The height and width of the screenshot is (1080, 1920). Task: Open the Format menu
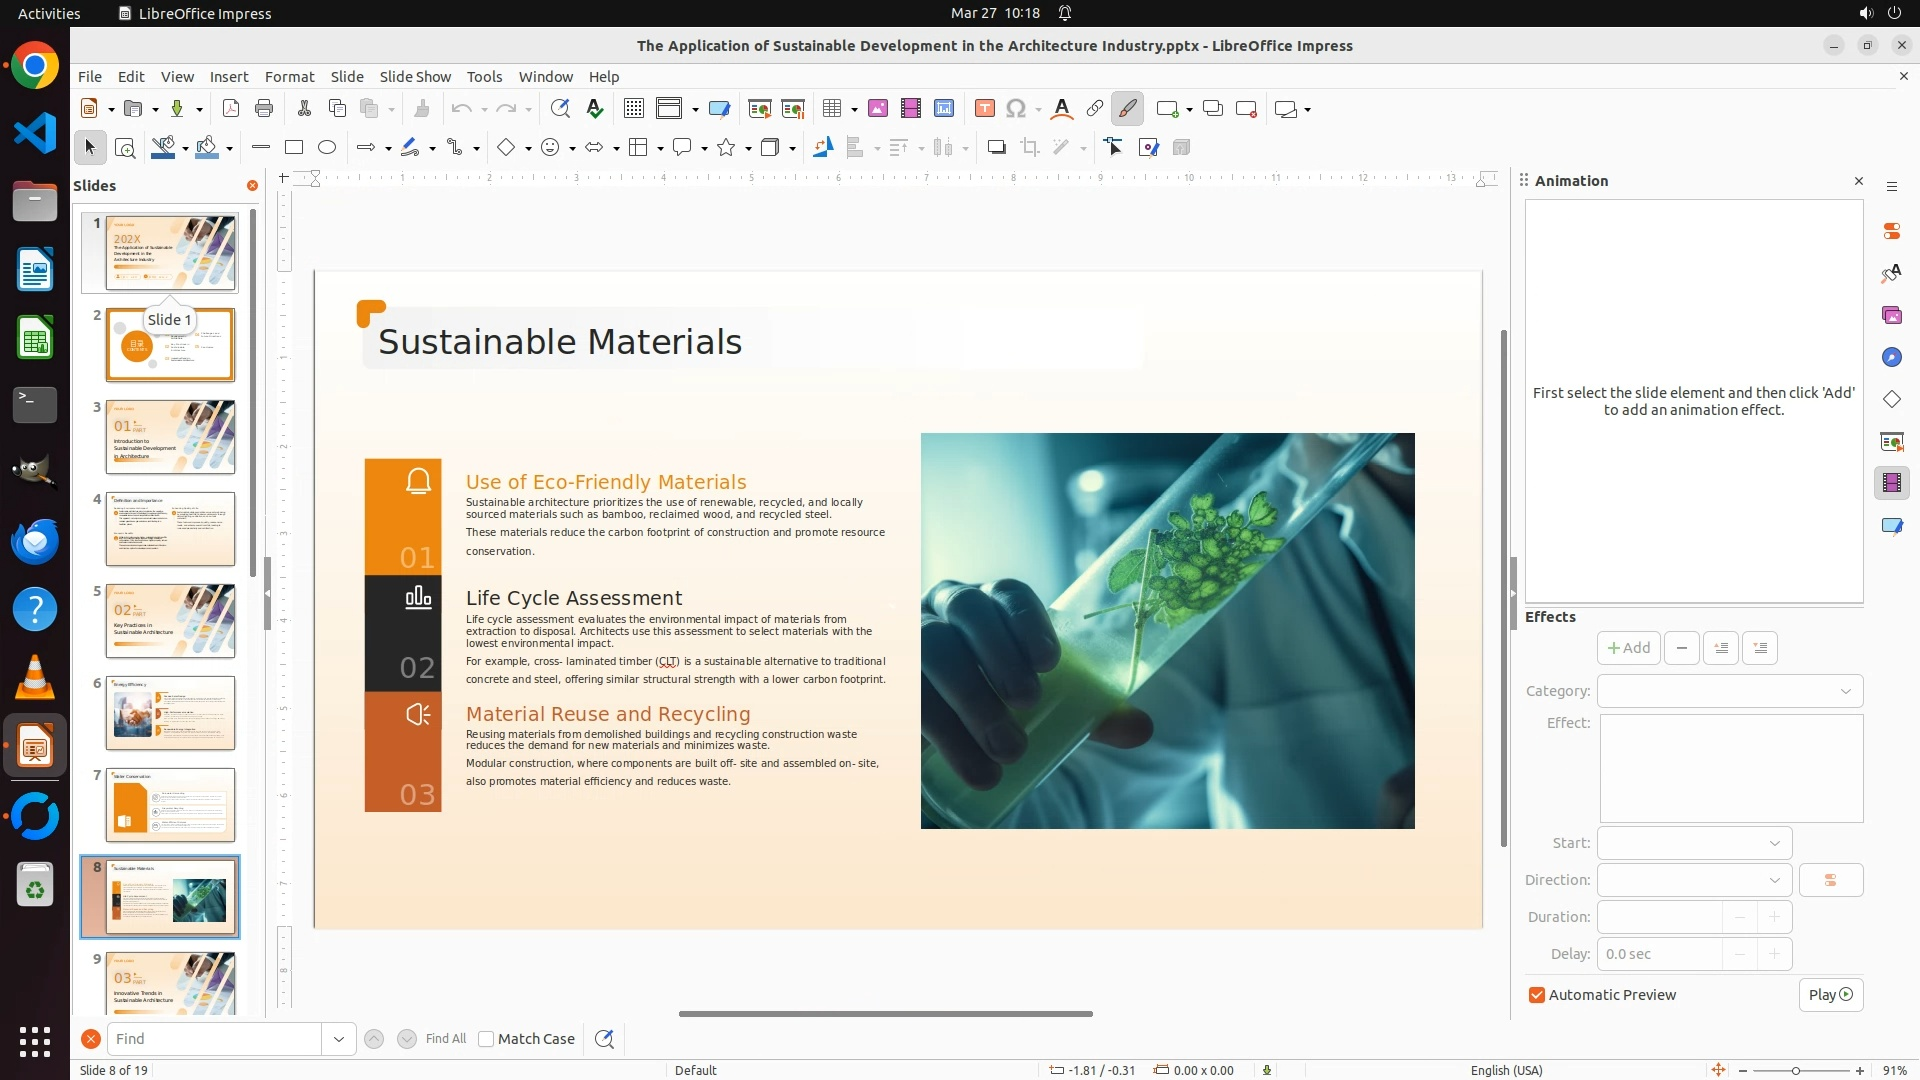pos(289,77)
